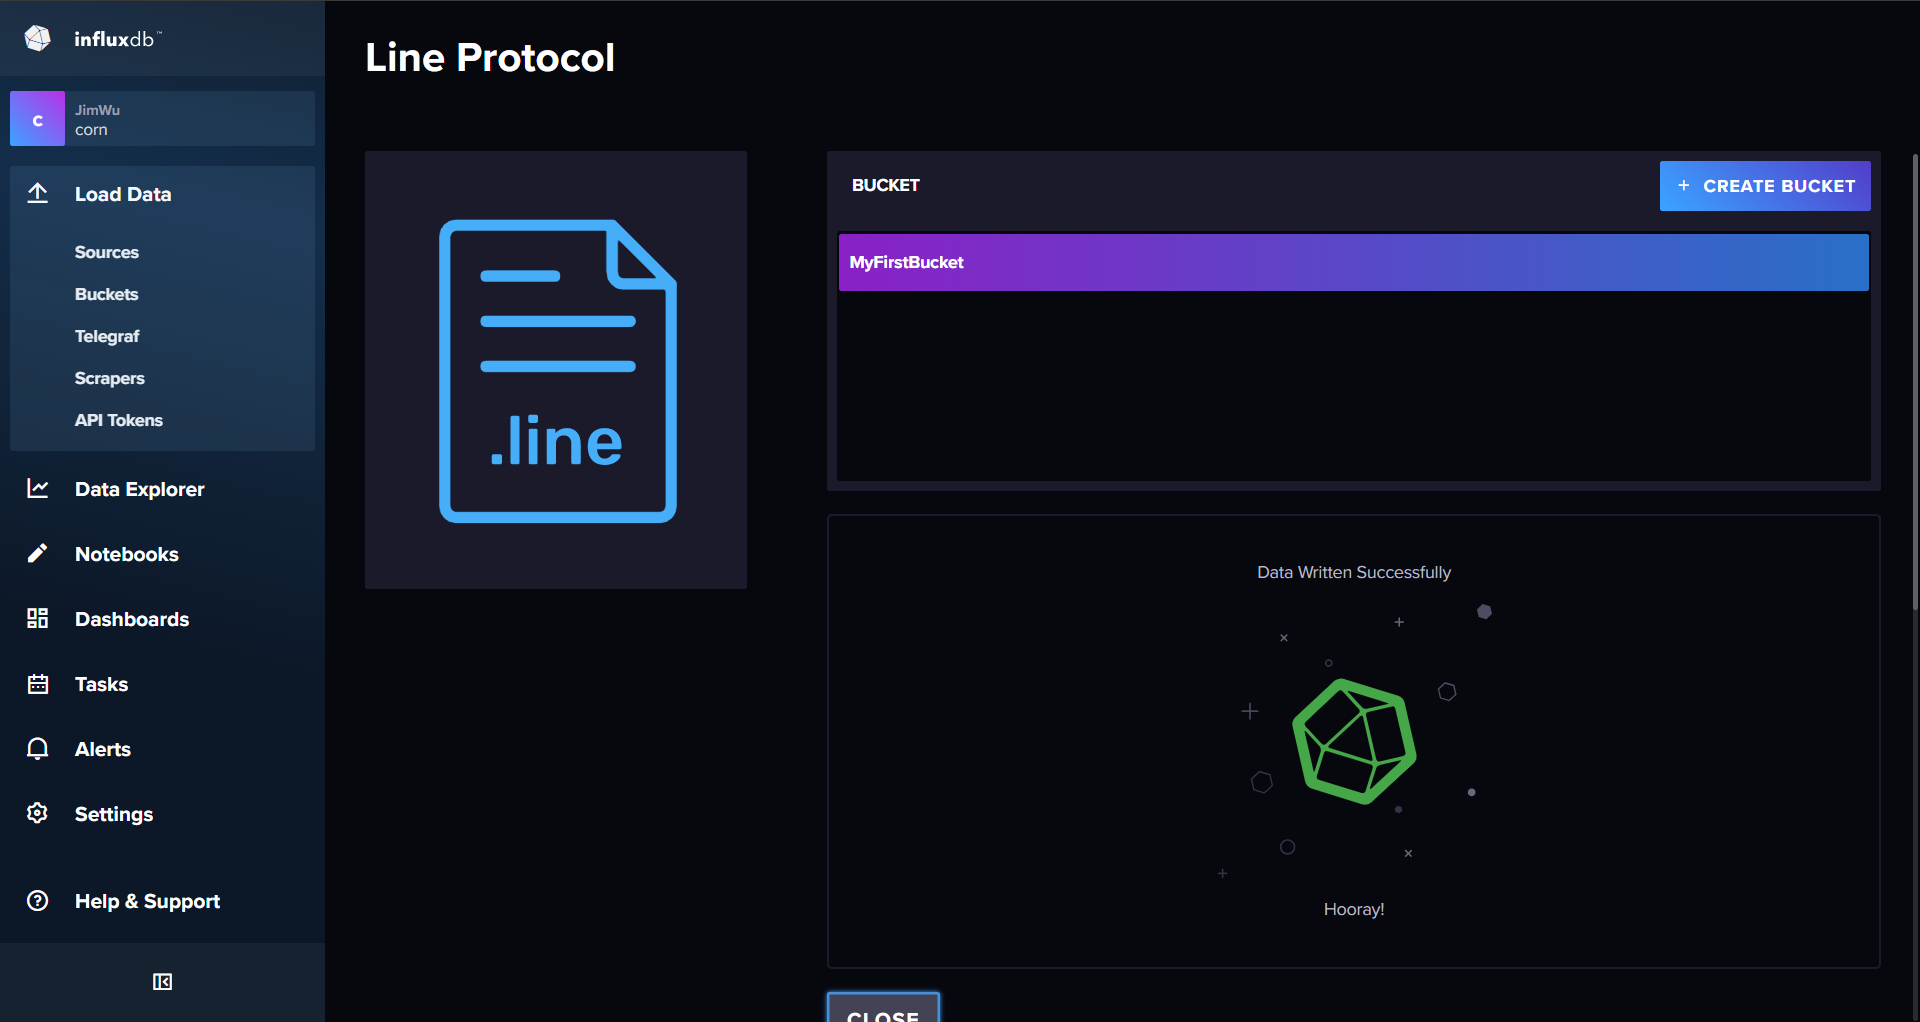
Task: Click the Create Bucket button
Action: click(x=1765, y=186)
